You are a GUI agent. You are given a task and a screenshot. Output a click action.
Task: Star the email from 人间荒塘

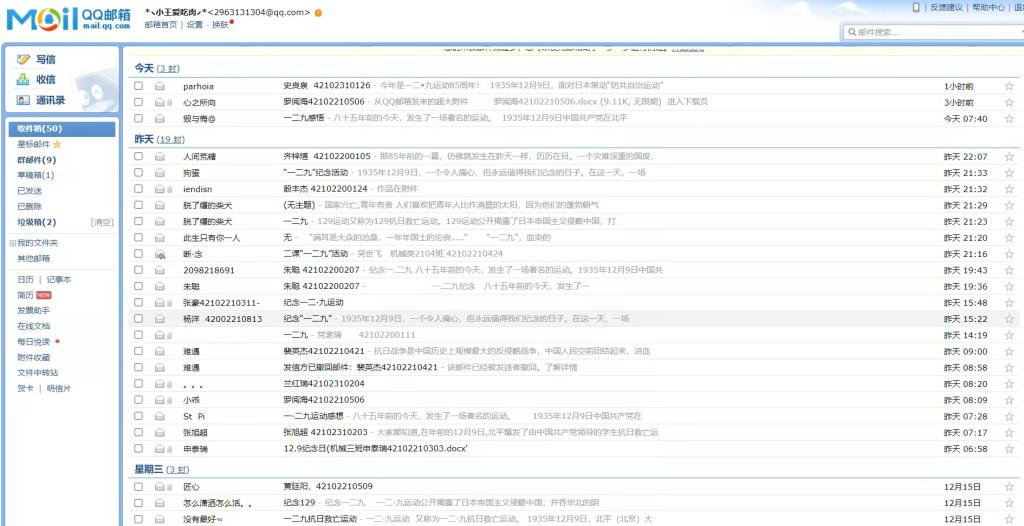click(x=1009, y=157)
